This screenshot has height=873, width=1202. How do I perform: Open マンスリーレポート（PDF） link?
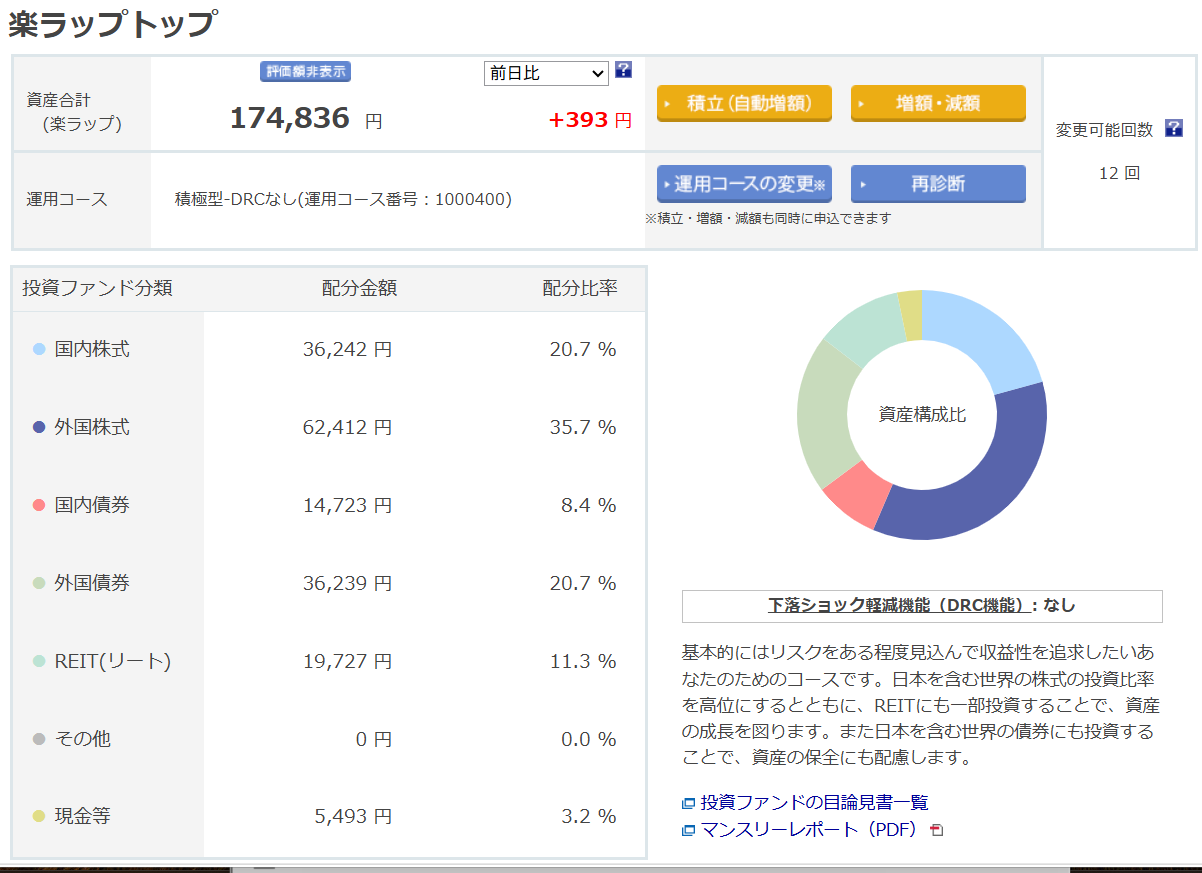click(809, 829)
